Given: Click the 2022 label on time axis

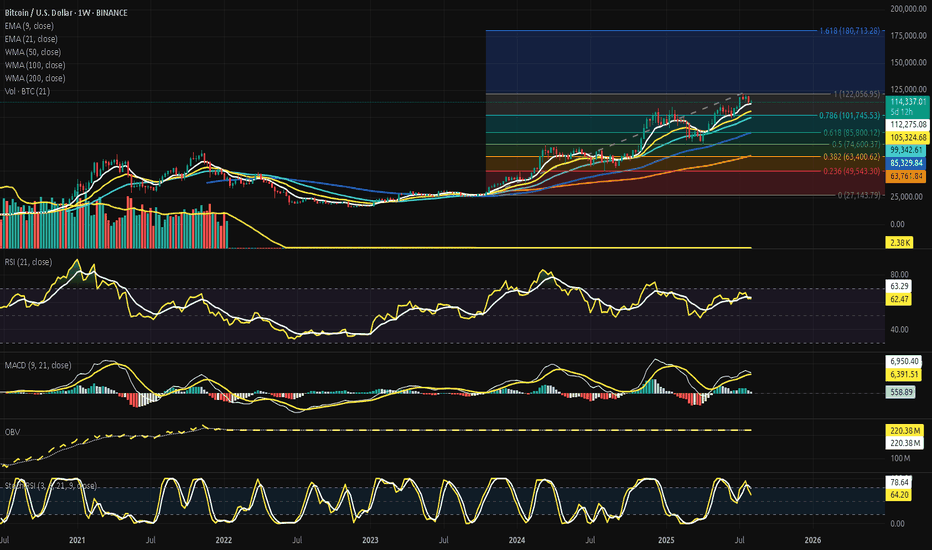Looking at the screenshot, I should (223, 540).
